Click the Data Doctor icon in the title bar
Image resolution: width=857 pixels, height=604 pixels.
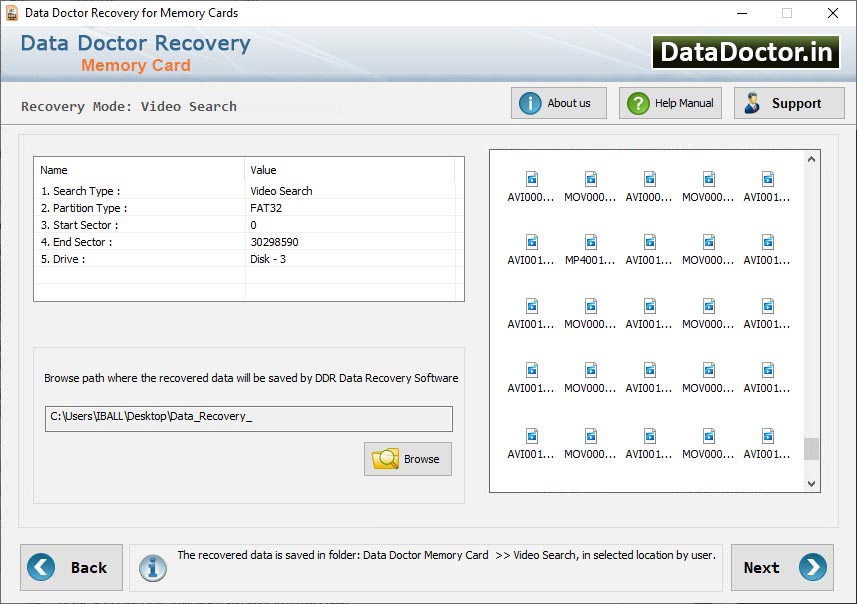[x=12, y=13]
